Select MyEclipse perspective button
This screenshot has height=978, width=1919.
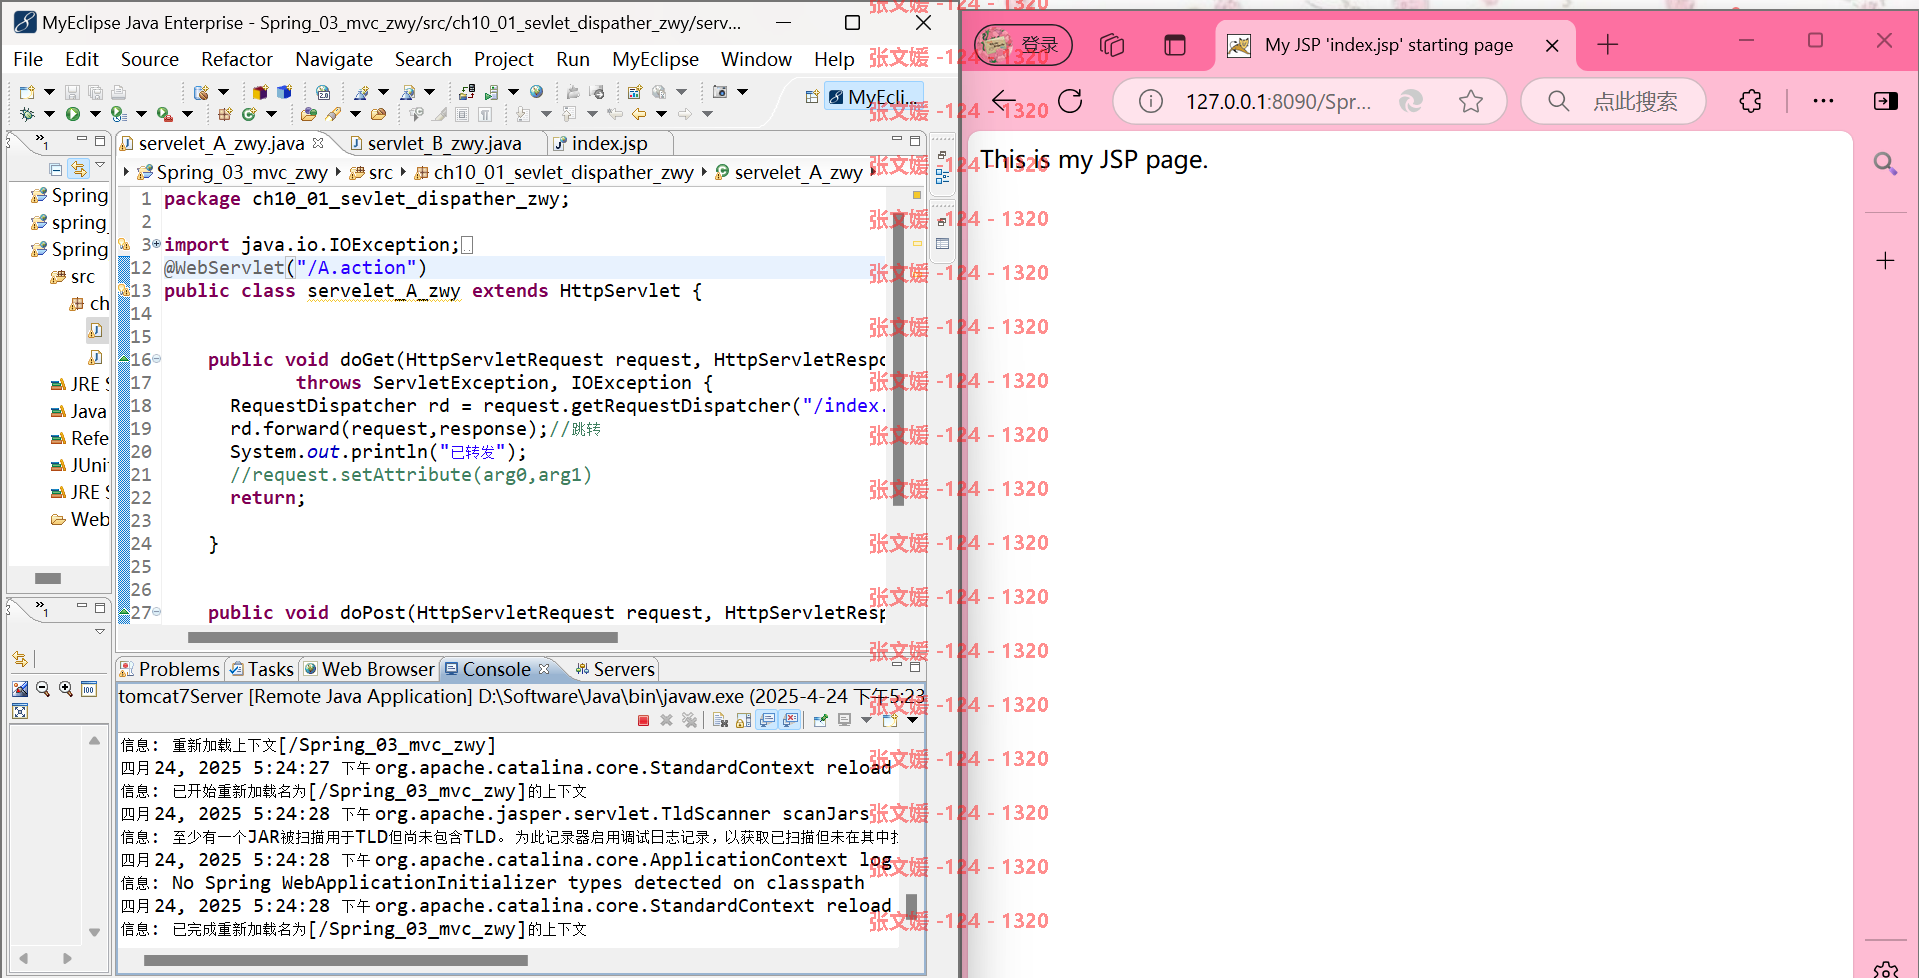click(875, 97)
